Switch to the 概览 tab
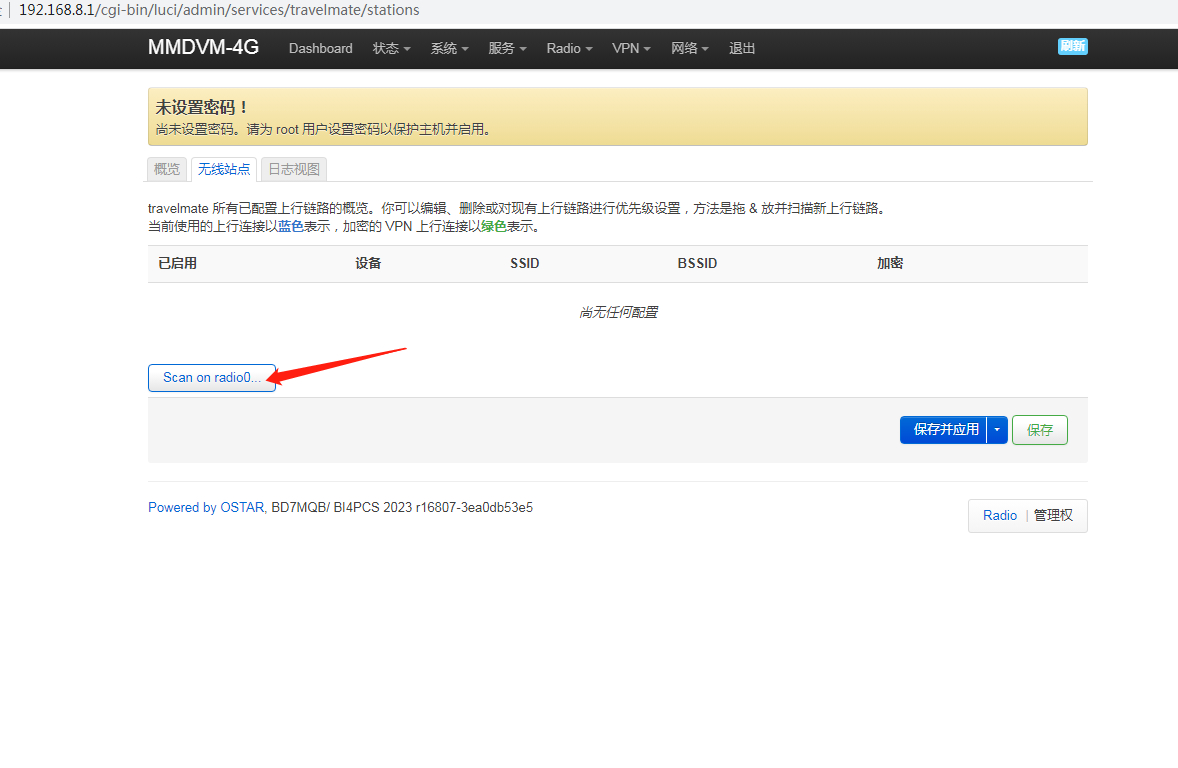Image resolution: width=1178 pixels, height=768 pixels. click(167, 169)
